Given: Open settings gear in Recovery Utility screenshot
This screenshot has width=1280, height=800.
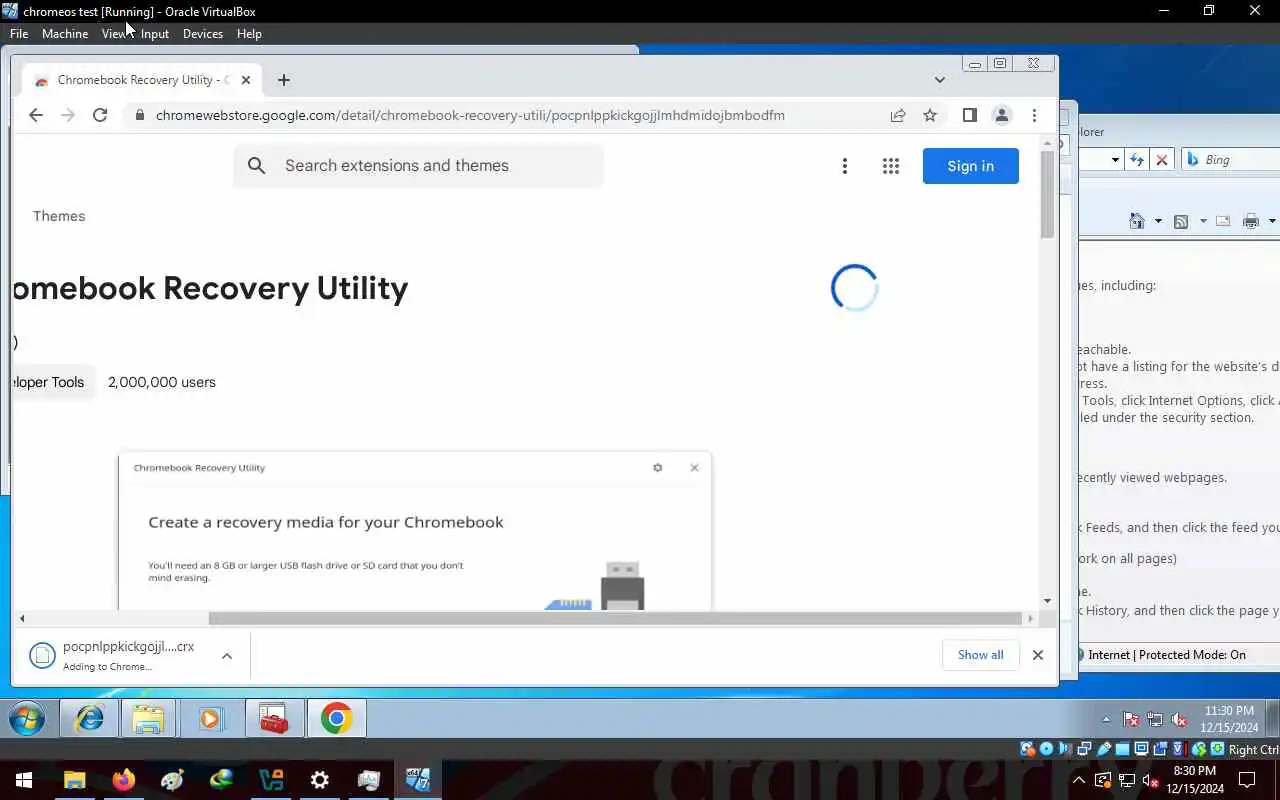Looking at the screenshot, I should tap(657, 468).
